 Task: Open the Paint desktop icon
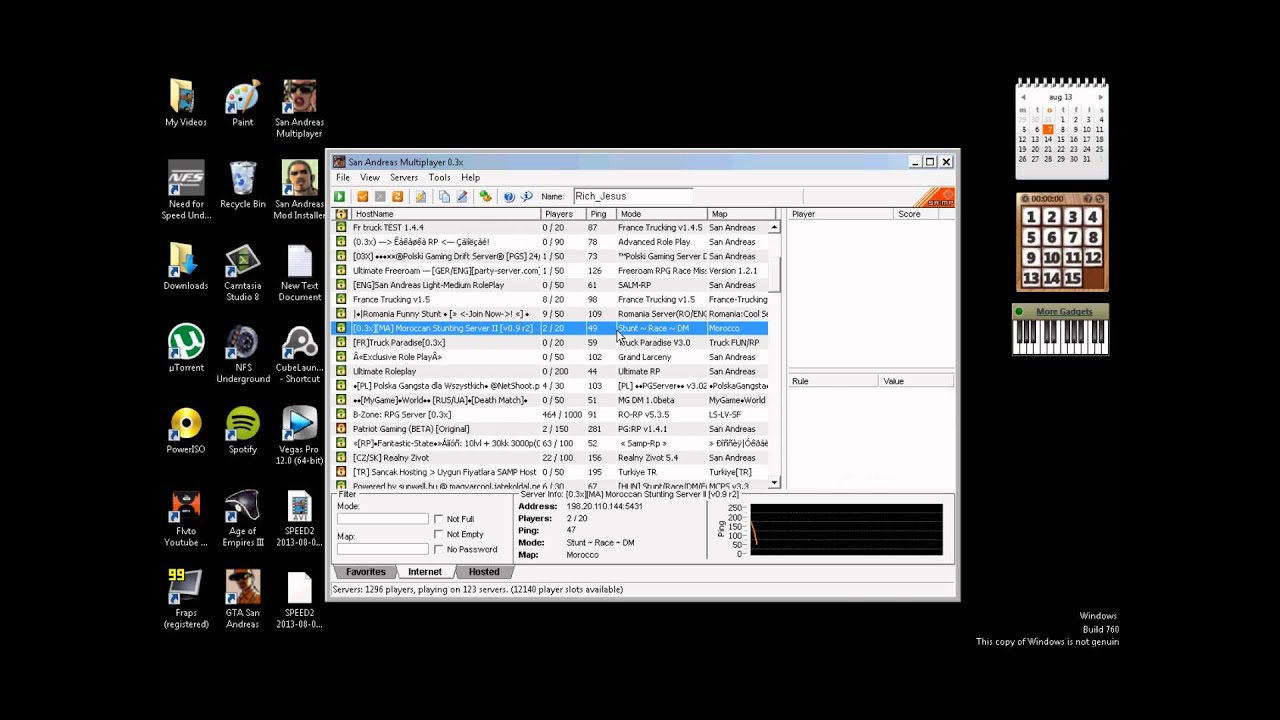242,103
